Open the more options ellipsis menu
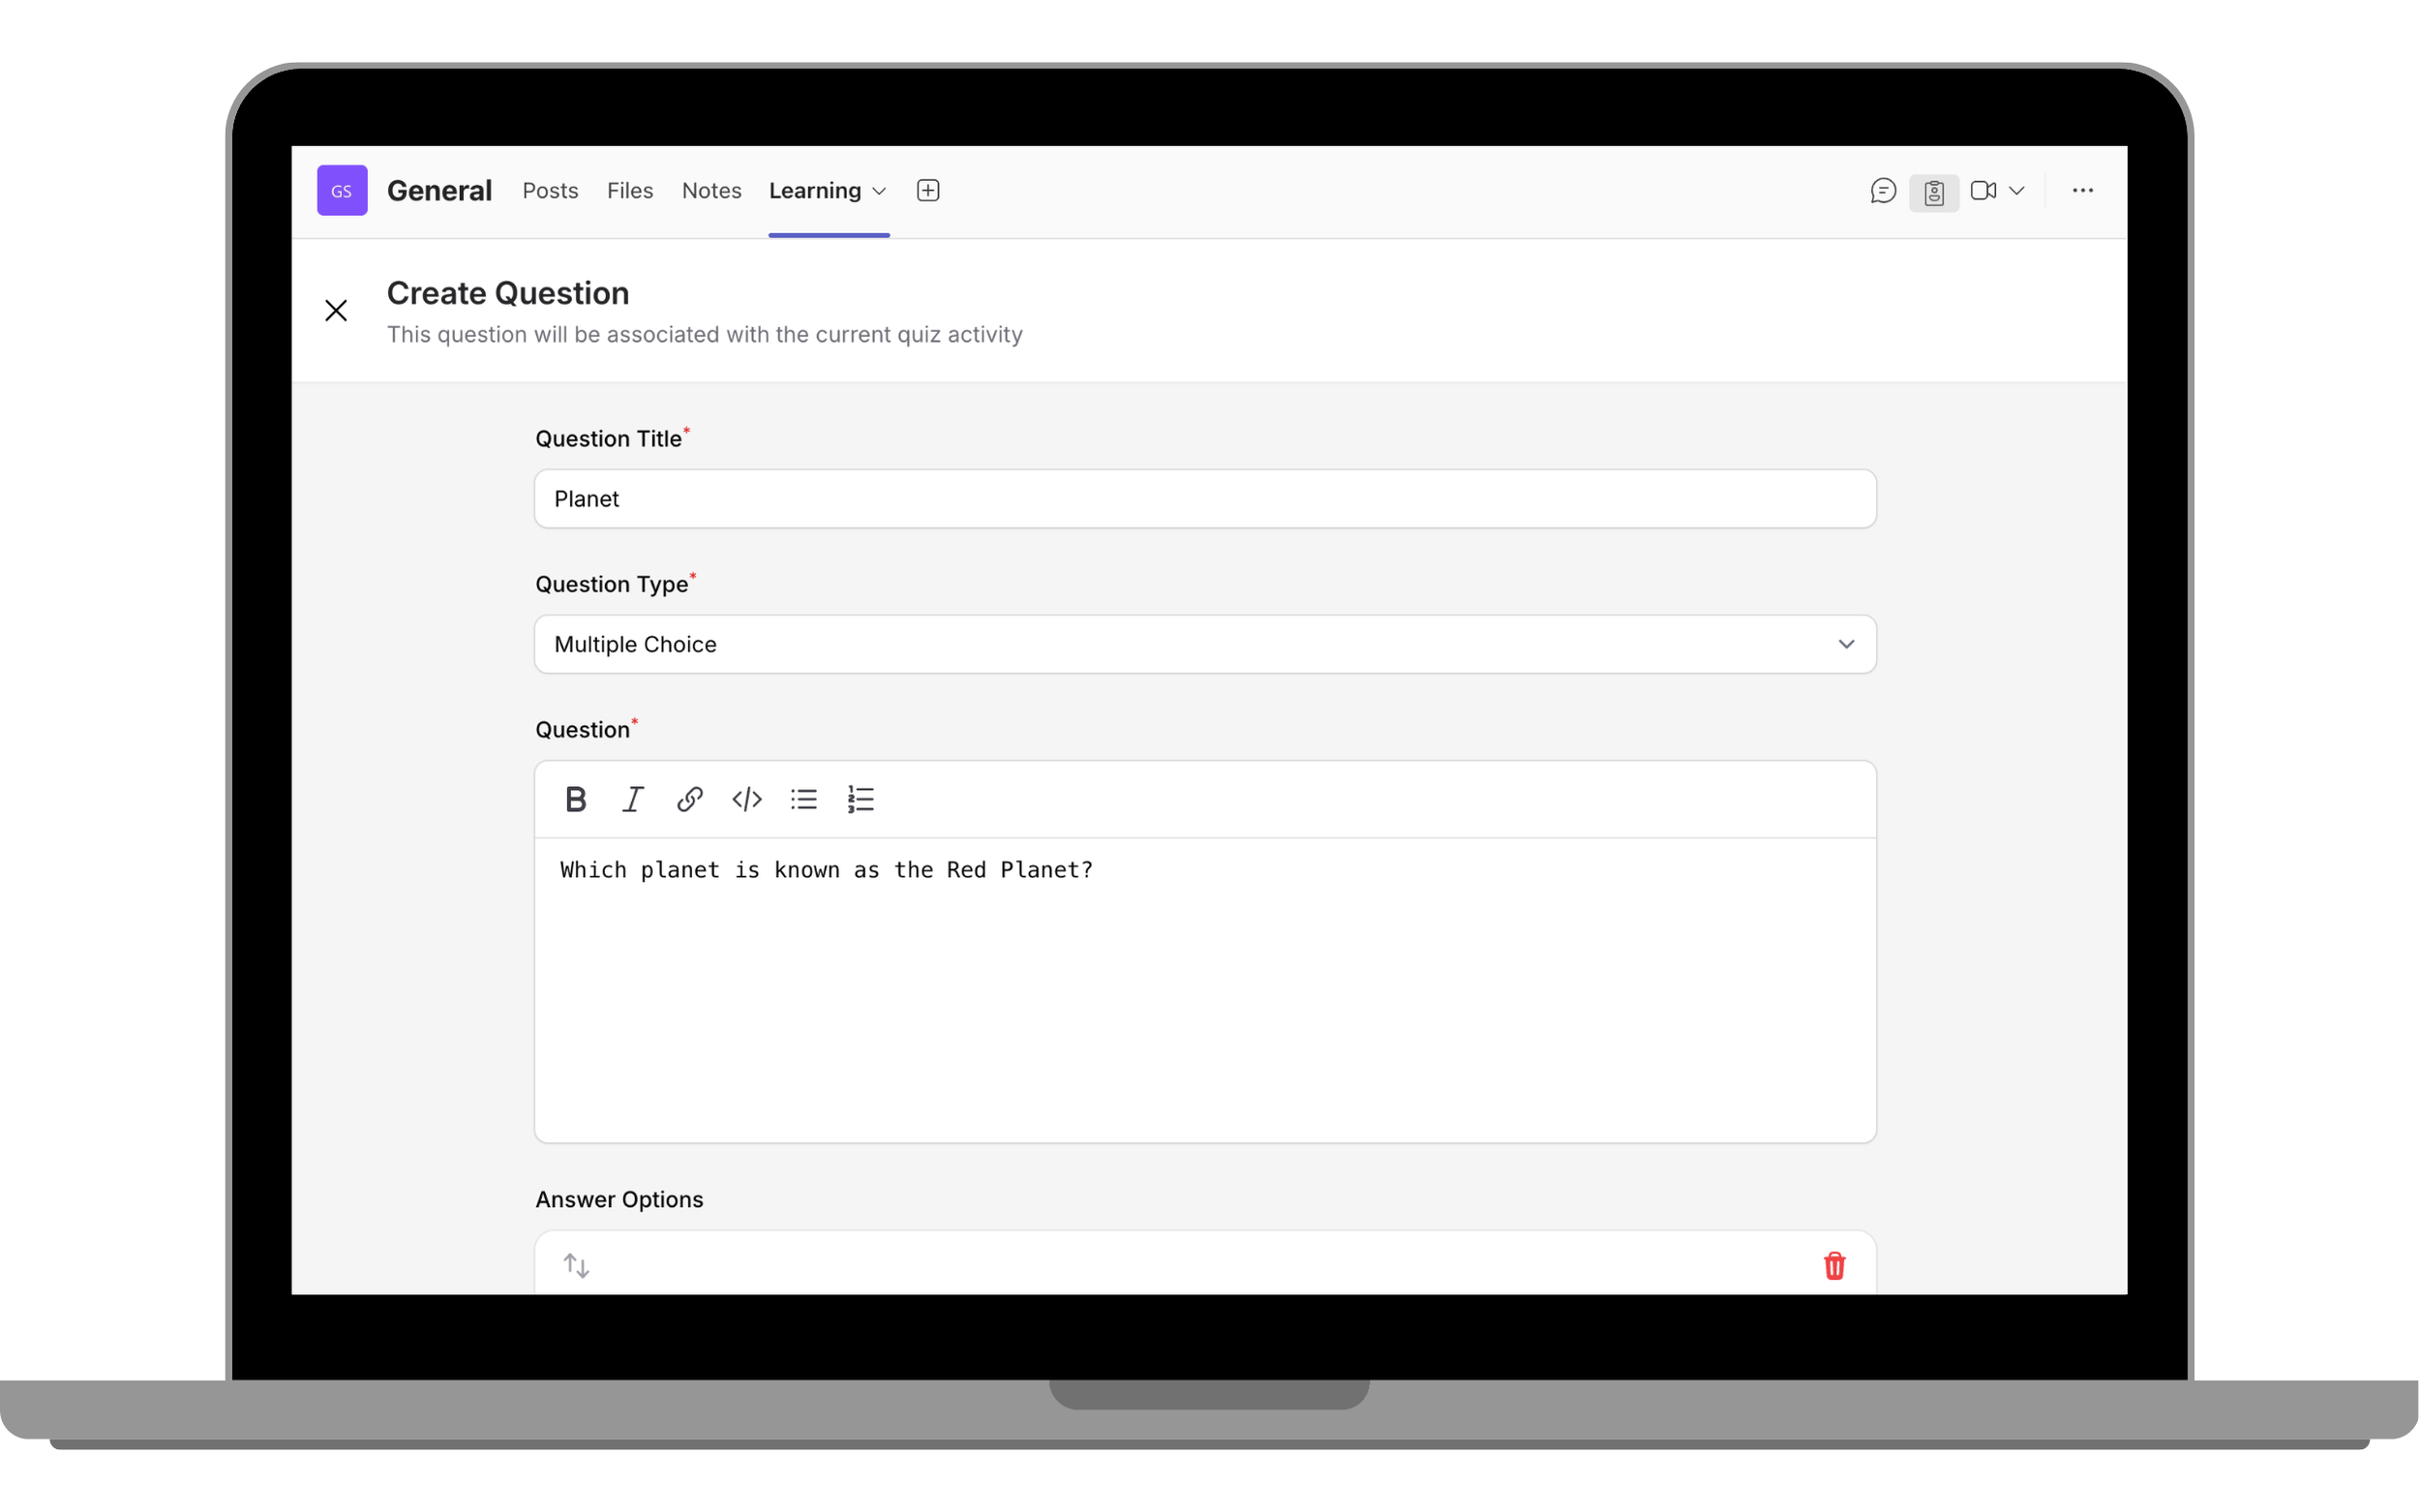 2082,190
